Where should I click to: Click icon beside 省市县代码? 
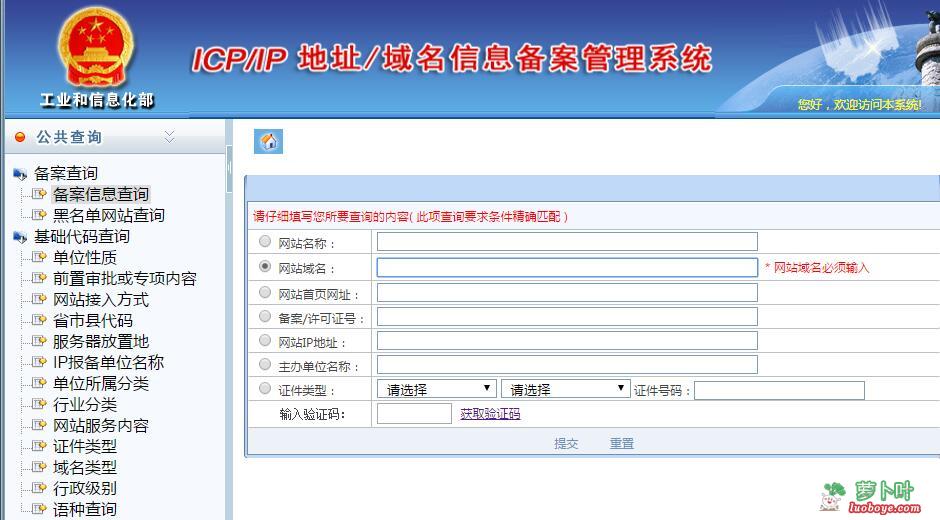click(40, 320)
